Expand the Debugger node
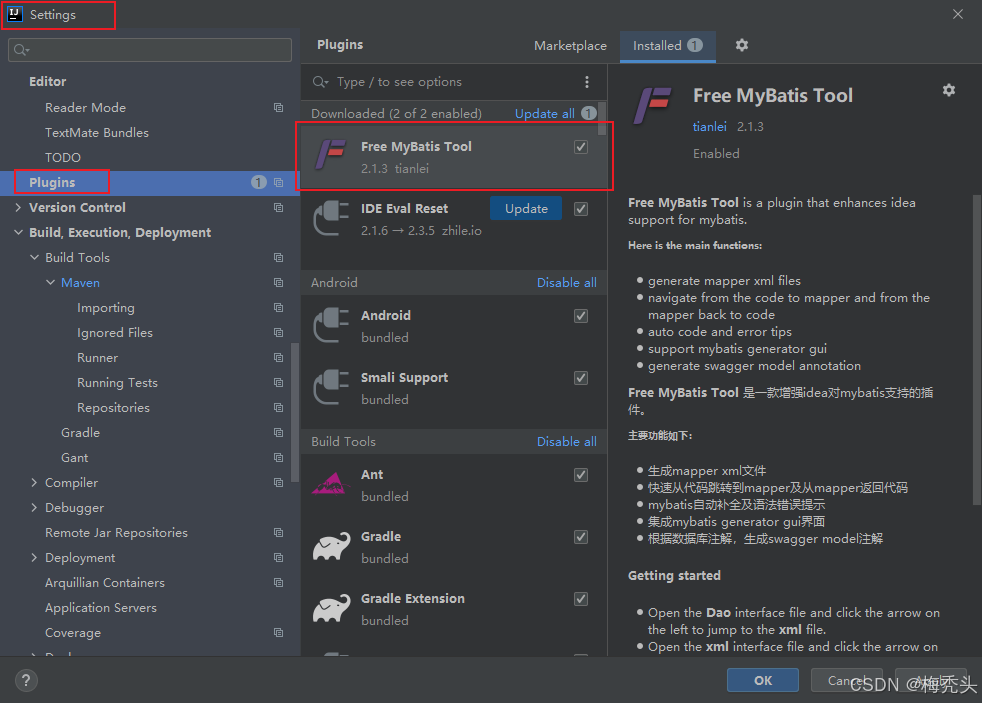Image resolution: width=982 pixels, height=703 pixels. pyautogui.click(x=34, y=507)
